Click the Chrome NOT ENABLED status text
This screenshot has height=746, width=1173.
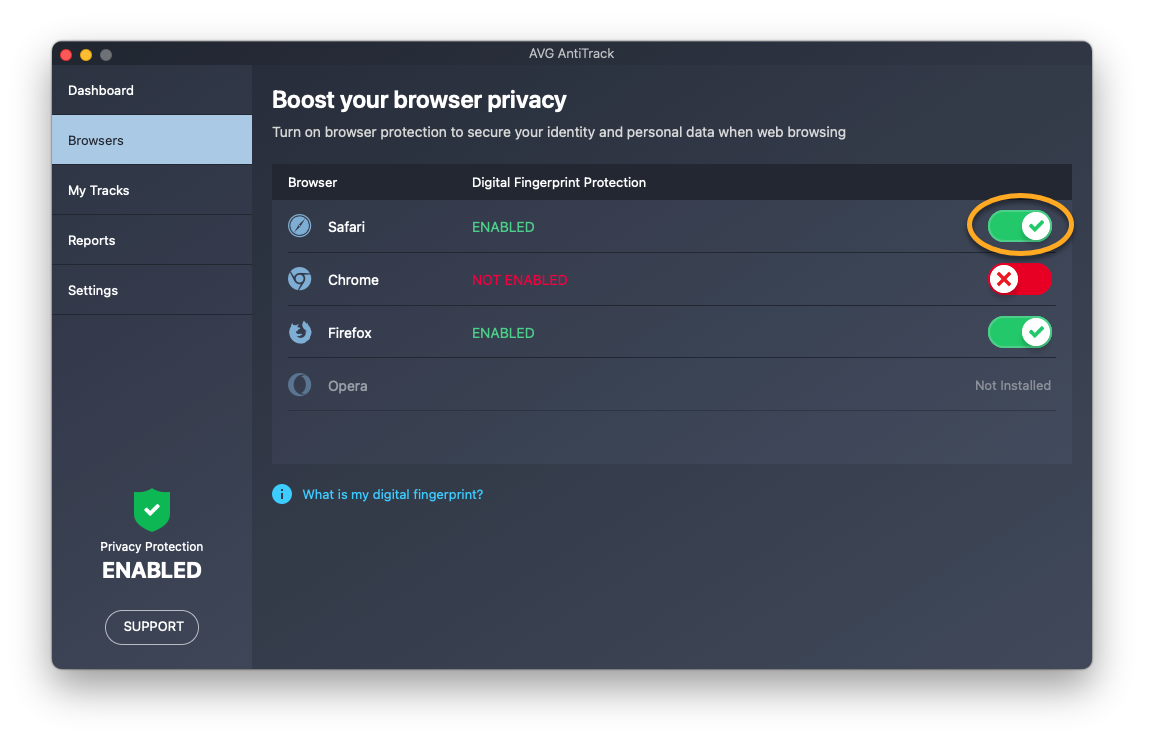[x=519, y=280]
